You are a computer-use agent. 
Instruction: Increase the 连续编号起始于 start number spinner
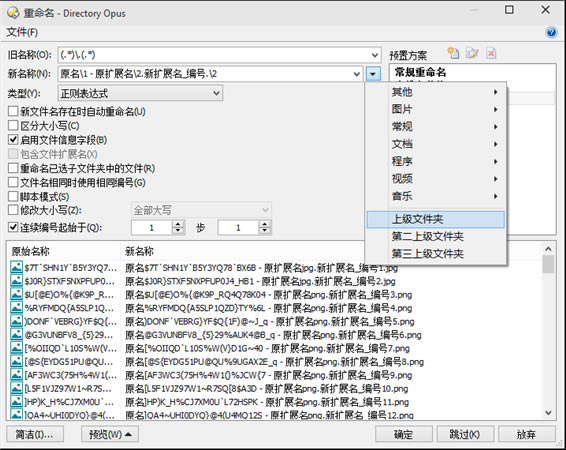coord(178,224)
